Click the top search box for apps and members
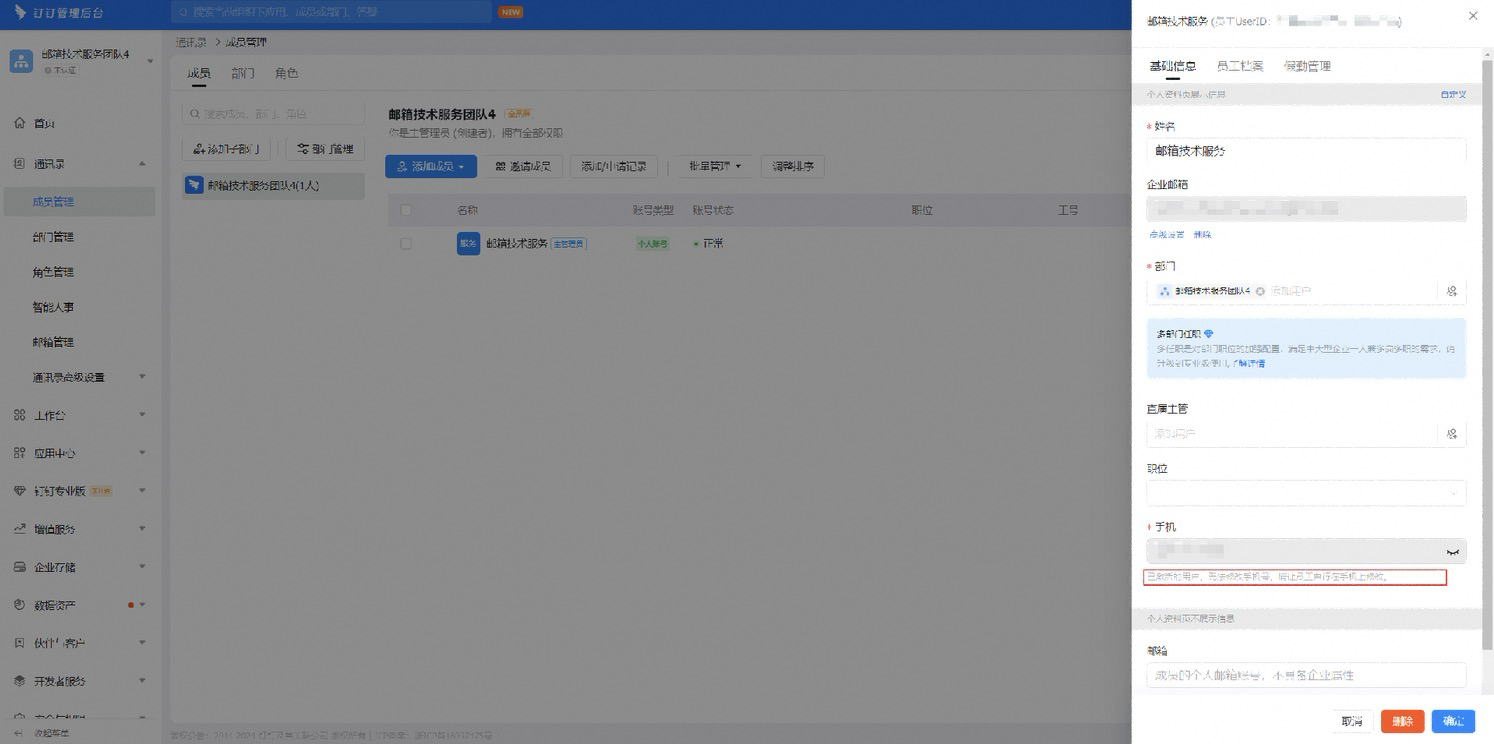This screenshot has width=1494, height=744. tap(331, 12)
